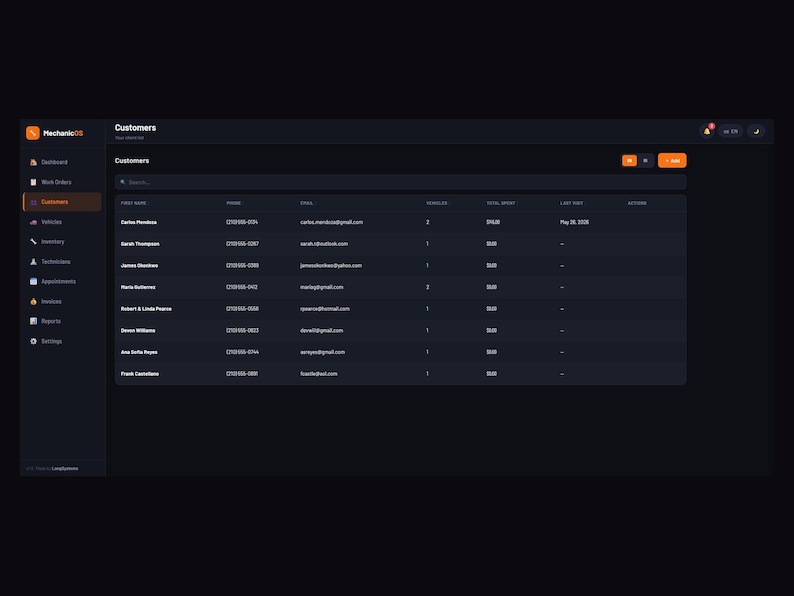Screen dimensions: 794x596
Task: Click the orange + Add button
Action: pyautogui.click(x=672, y=161)
